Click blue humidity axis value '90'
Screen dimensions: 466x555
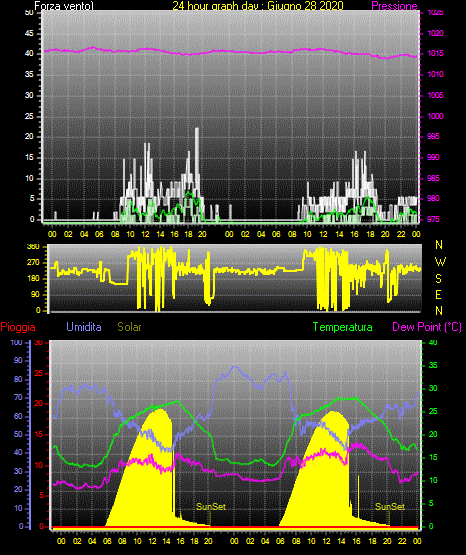18,360
